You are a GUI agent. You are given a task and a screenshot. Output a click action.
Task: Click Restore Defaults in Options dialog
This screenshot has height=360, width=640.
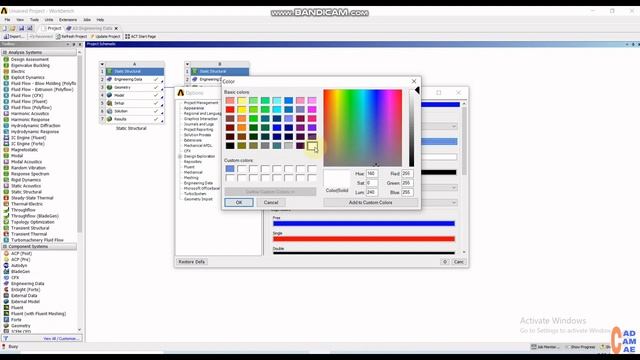[191, 262]
